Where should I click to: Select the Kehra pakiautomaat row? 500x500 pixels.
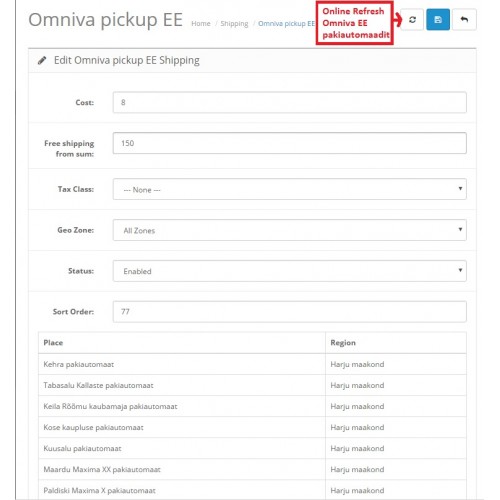pos(252,364)
